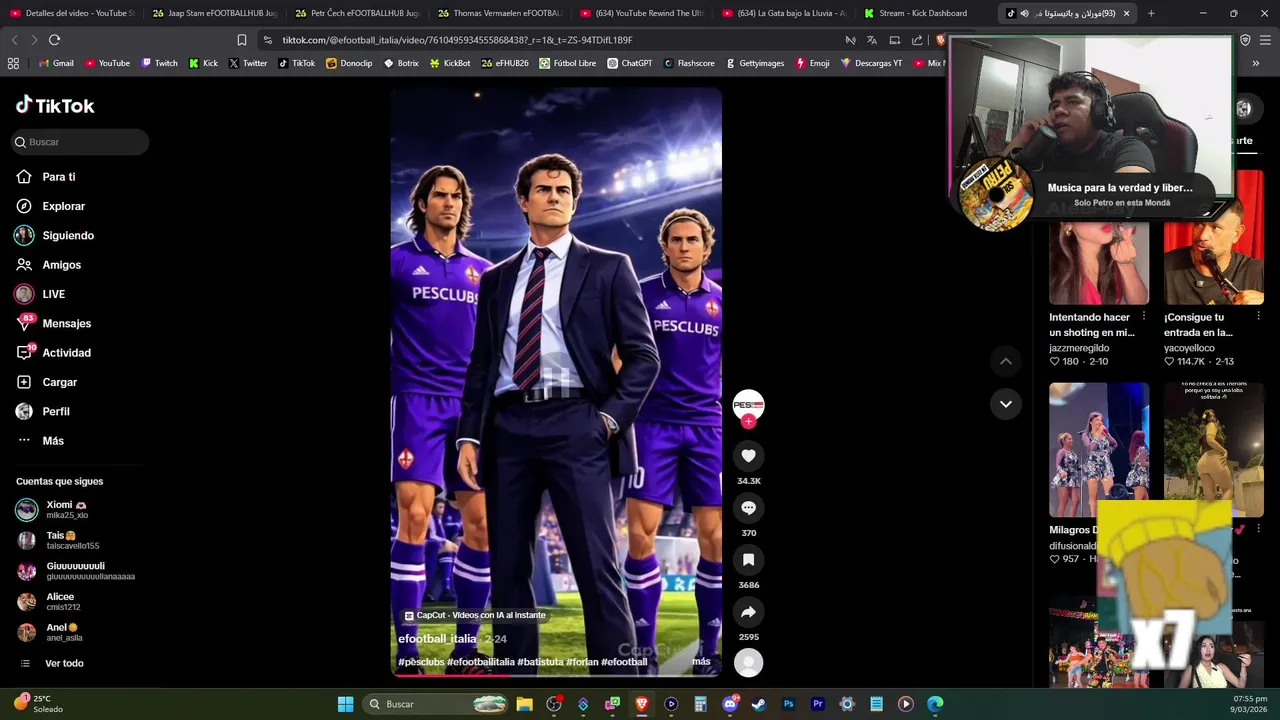Open followed account Tais taiscavello155
The width and height of the screenshot is (1280, 720).
pyautogui.click(x=75, y=541)
